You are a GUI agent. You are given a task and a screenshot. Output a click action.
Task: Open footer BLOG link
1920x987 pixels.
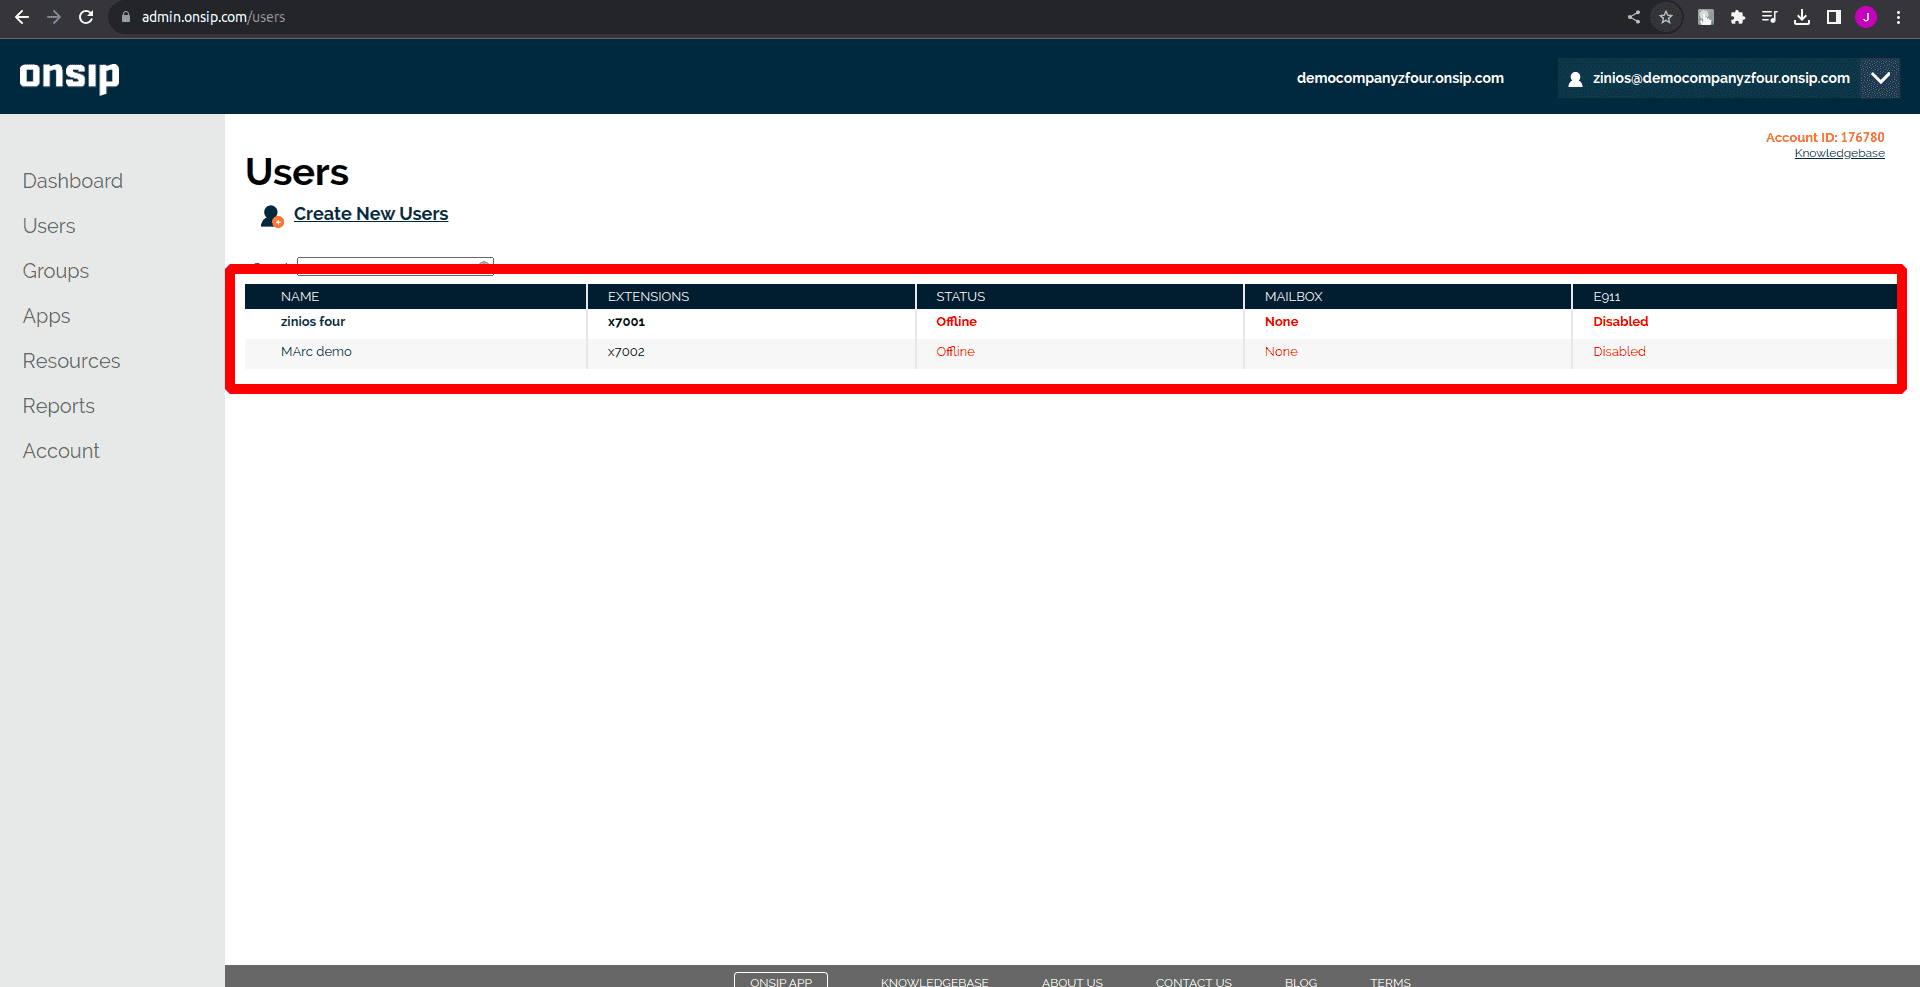coord(1301,982)
